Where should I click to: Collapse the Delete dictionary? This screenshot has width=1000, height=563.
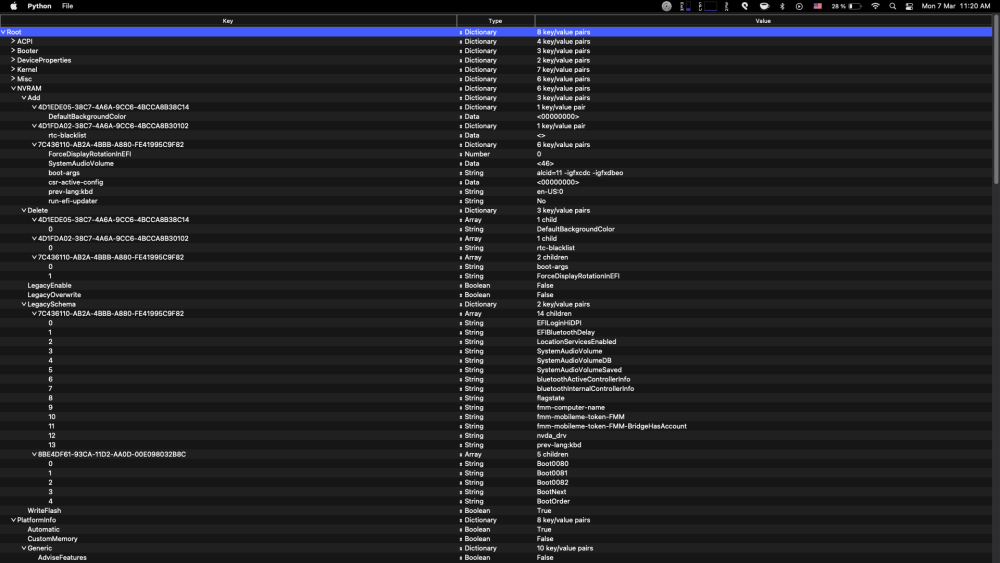click(24, 210)
